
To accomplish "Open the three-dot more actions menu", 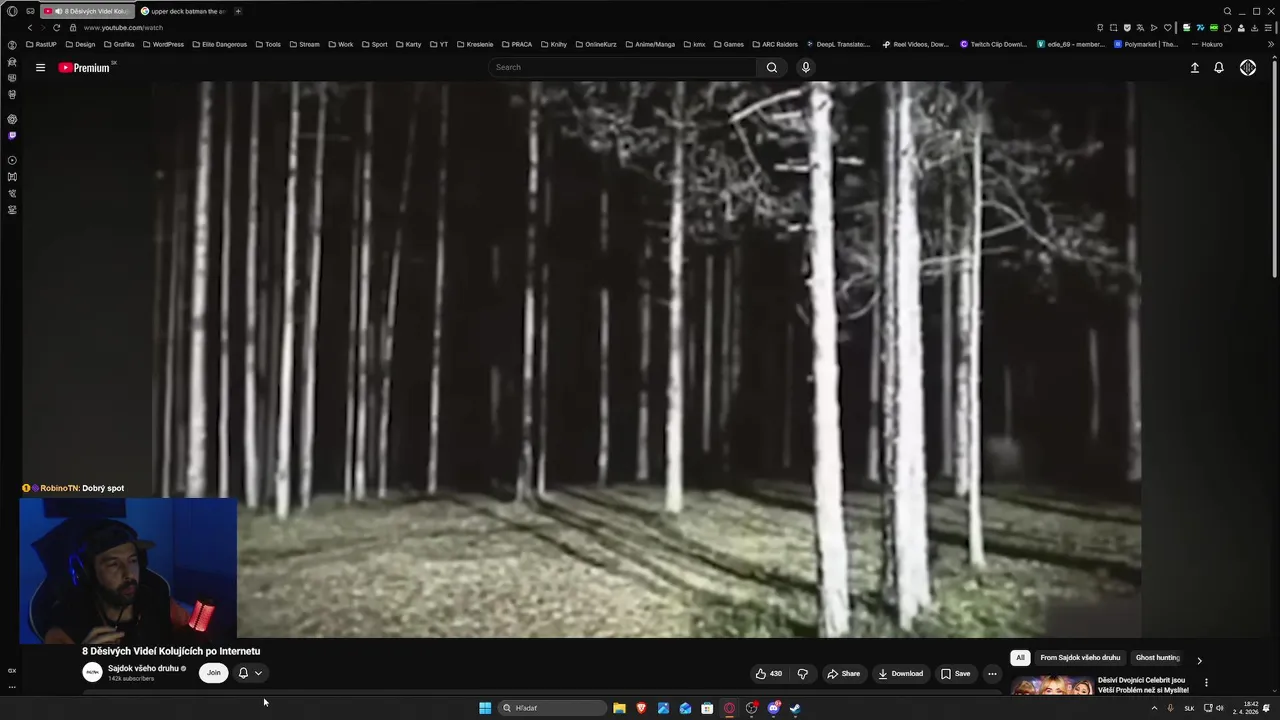I will [992, 674].
